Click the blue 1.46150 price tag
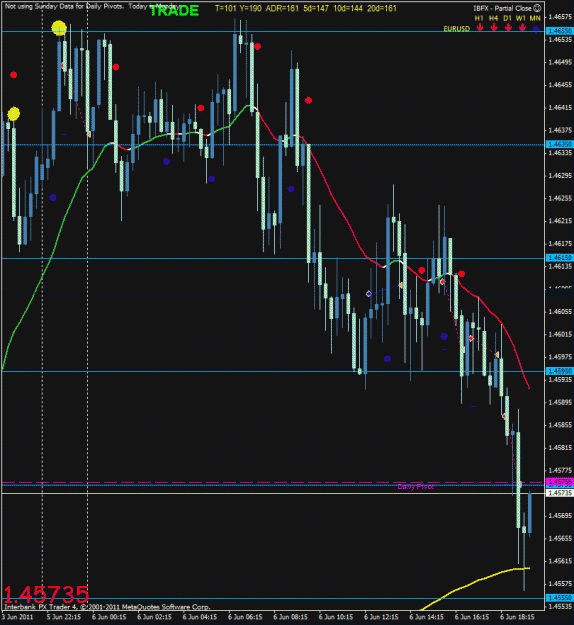 click(560, 258)
